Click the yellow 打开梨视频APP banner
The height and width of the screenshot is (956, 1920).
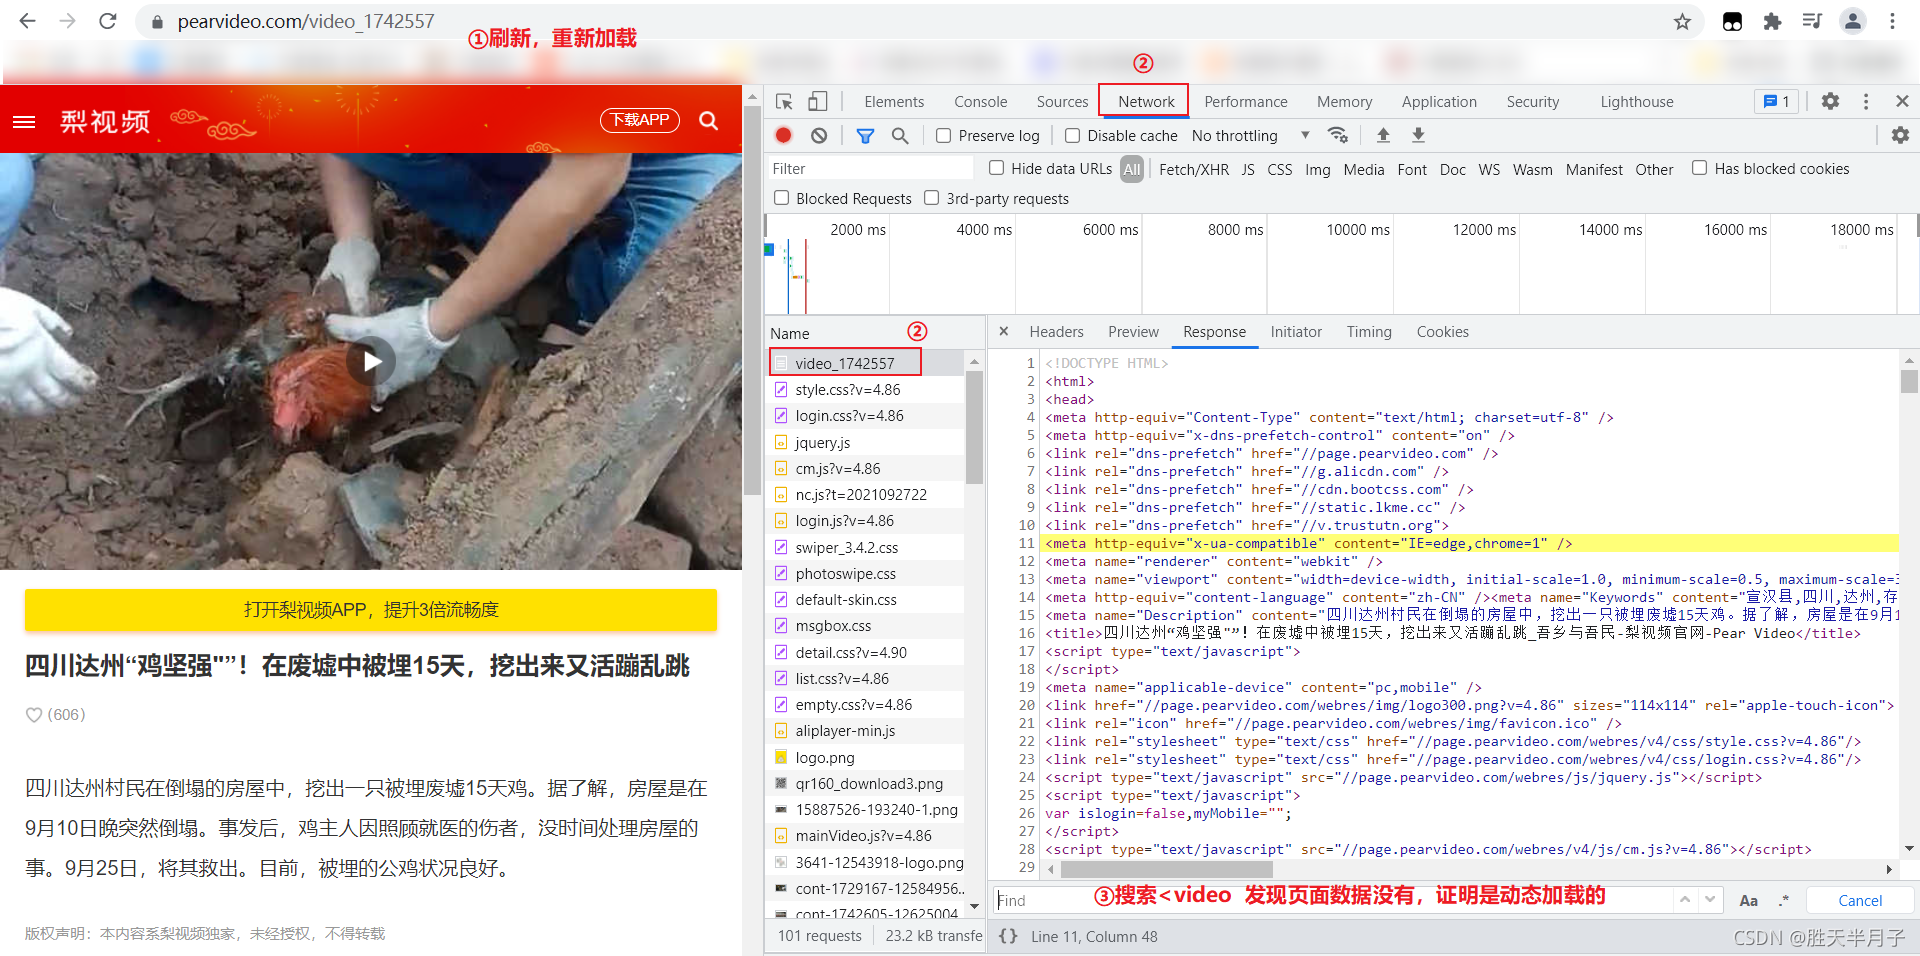coord(371,610)
